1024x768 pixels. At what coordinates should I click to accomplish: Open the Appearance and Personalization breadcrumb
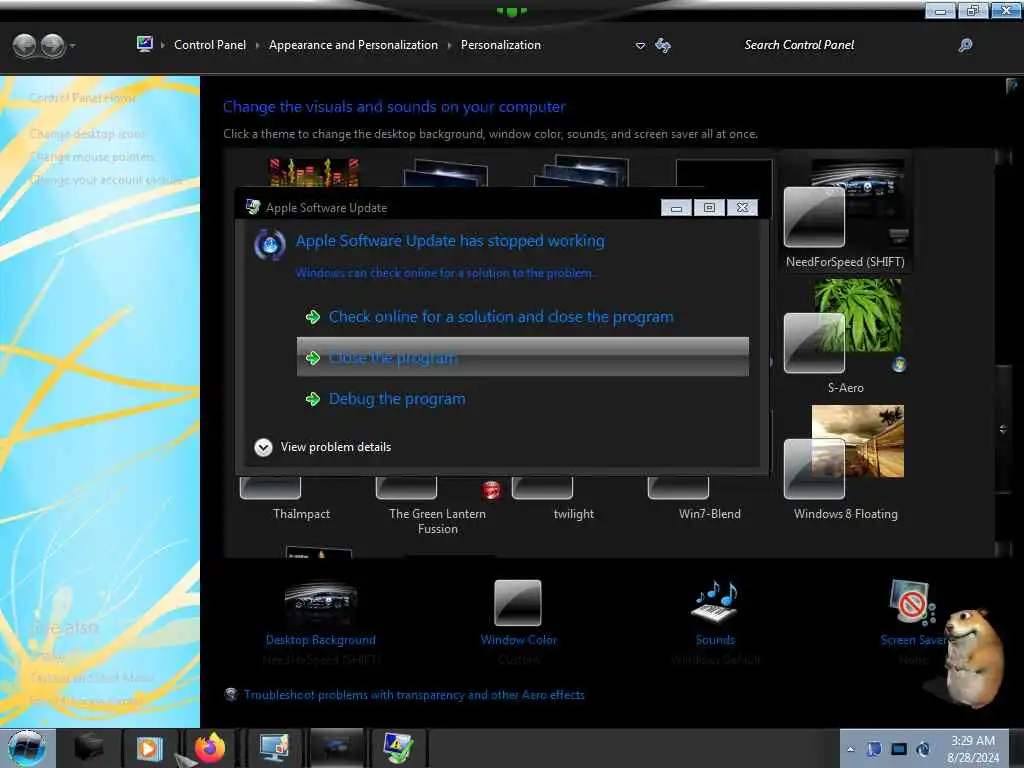coord(353,45)
